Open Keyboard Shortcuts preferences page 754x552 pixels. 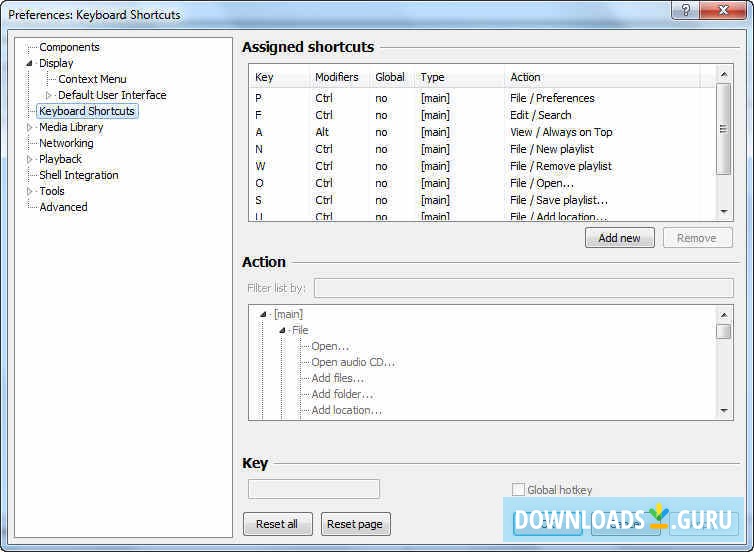[87, 111]
